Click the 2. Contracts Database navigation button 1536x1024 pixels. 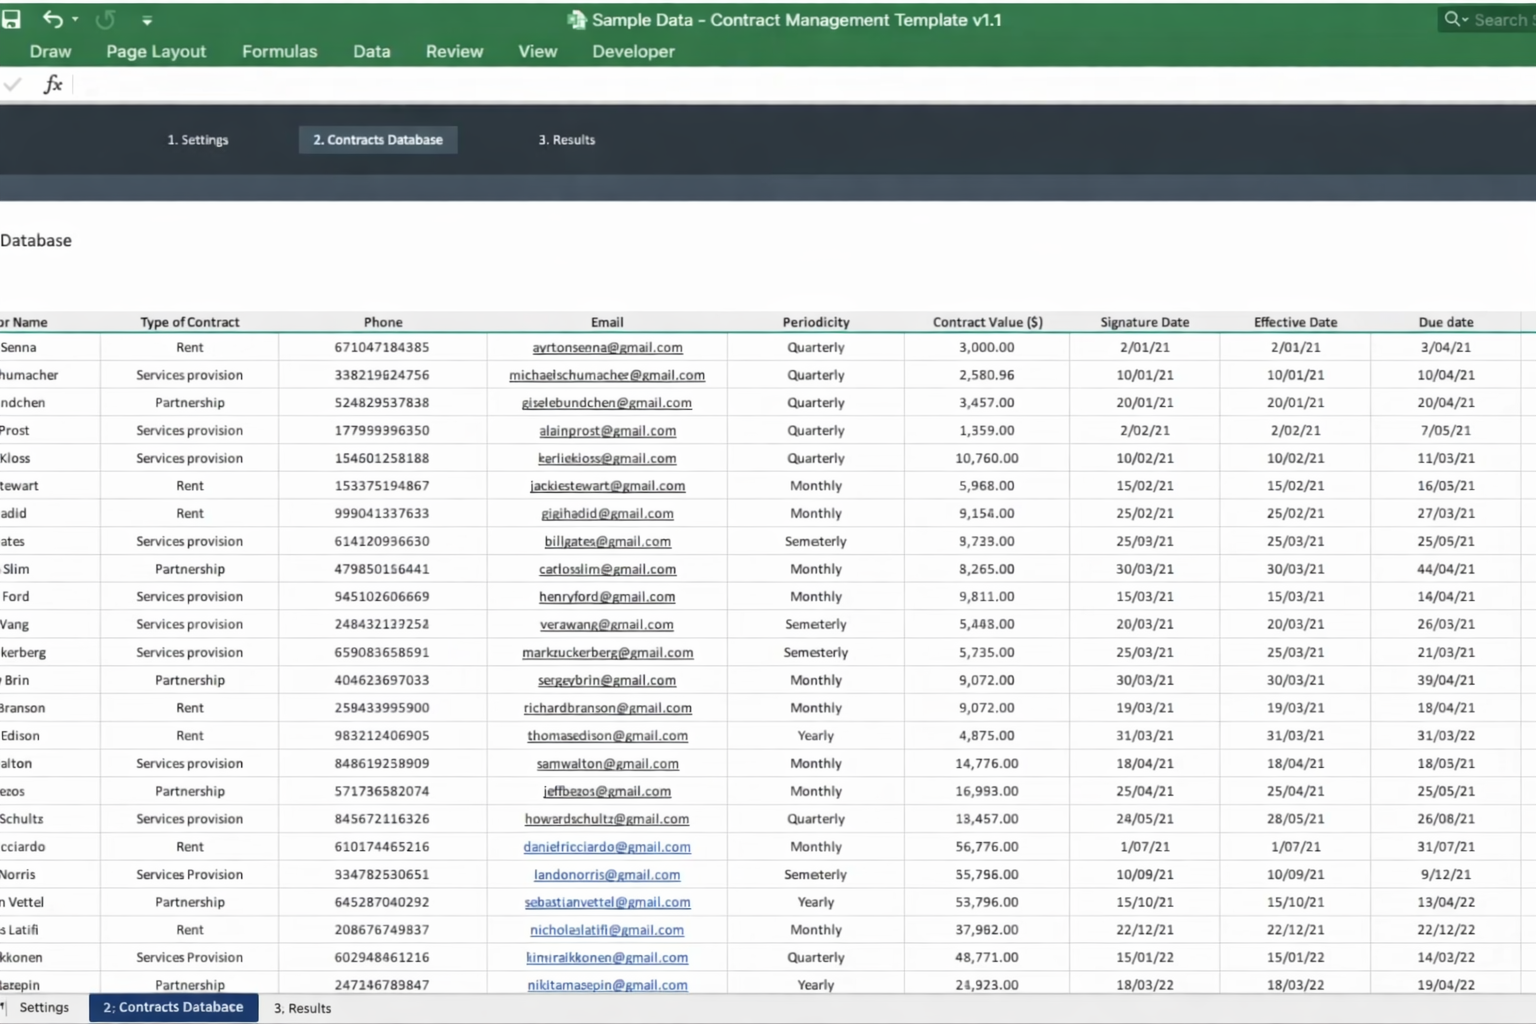[378, 140]
